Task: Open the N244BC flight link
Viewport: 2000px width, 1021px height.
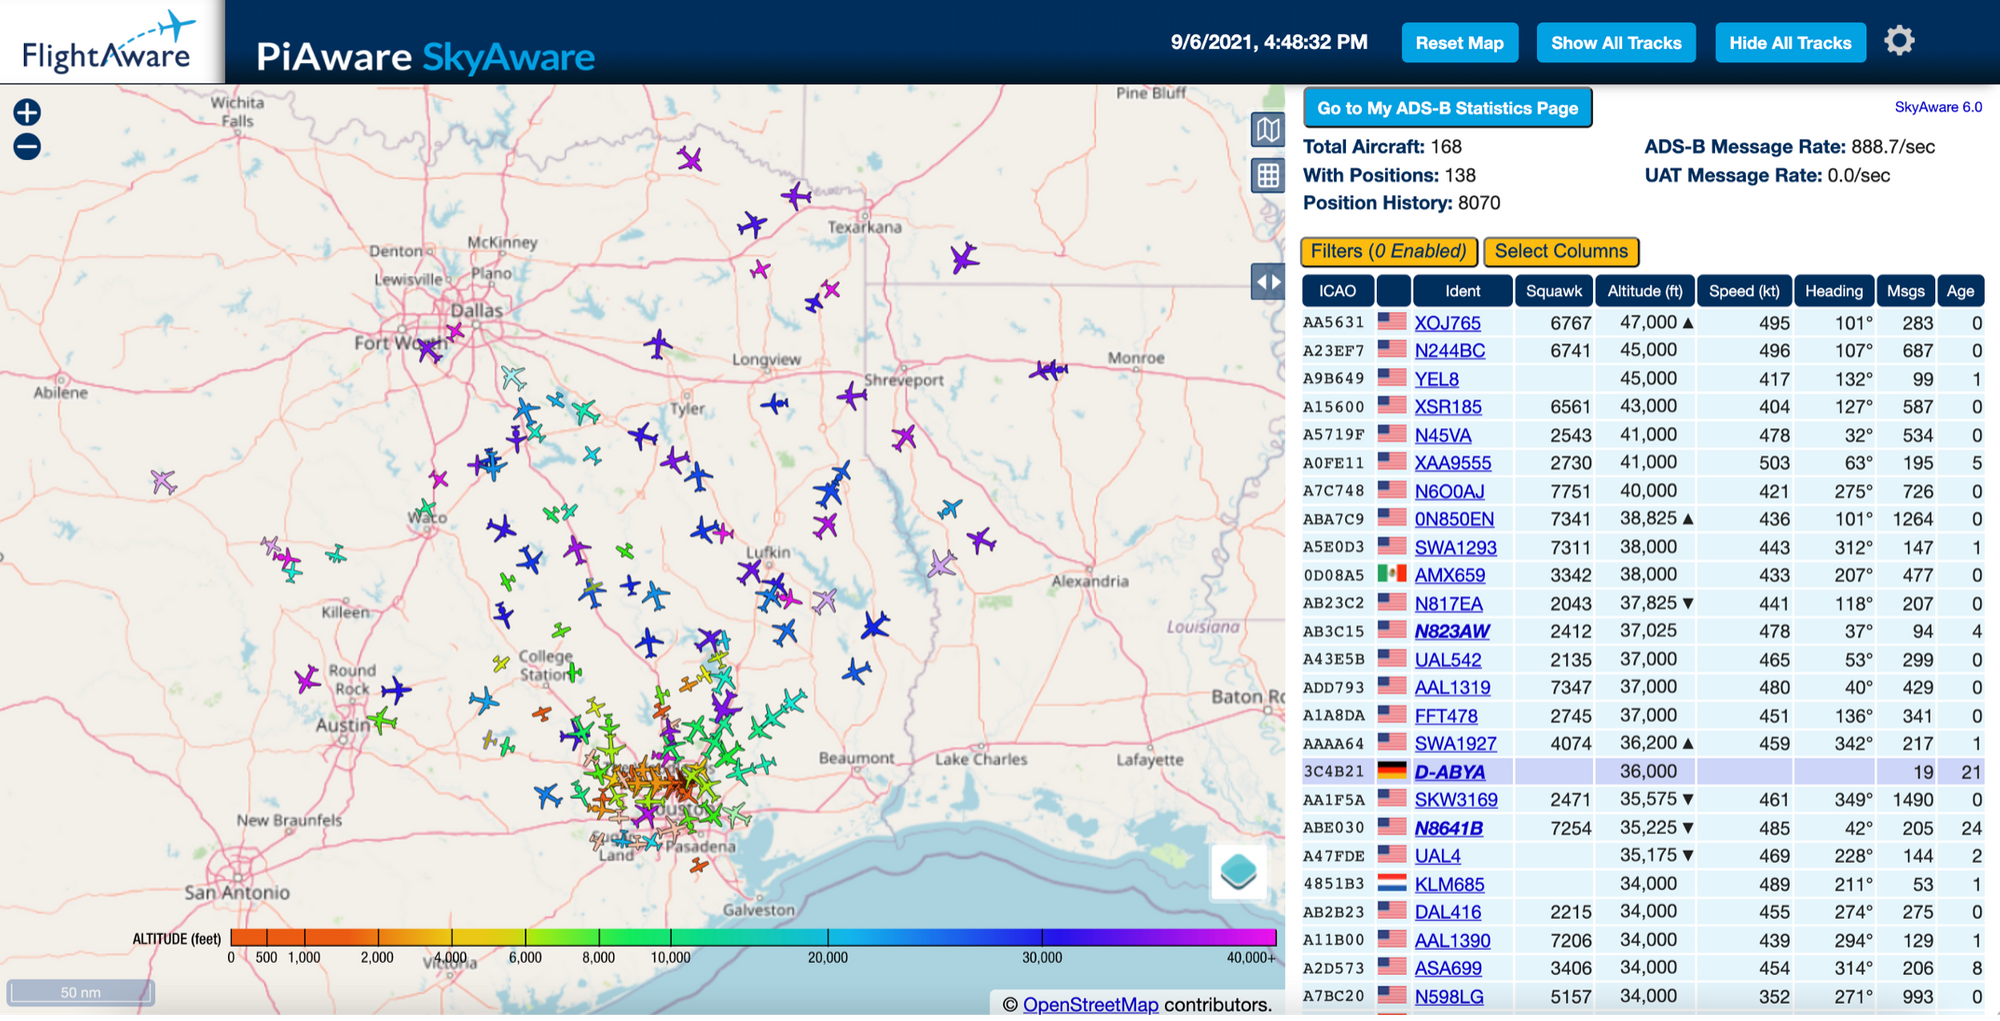Action: [1449, 351]
